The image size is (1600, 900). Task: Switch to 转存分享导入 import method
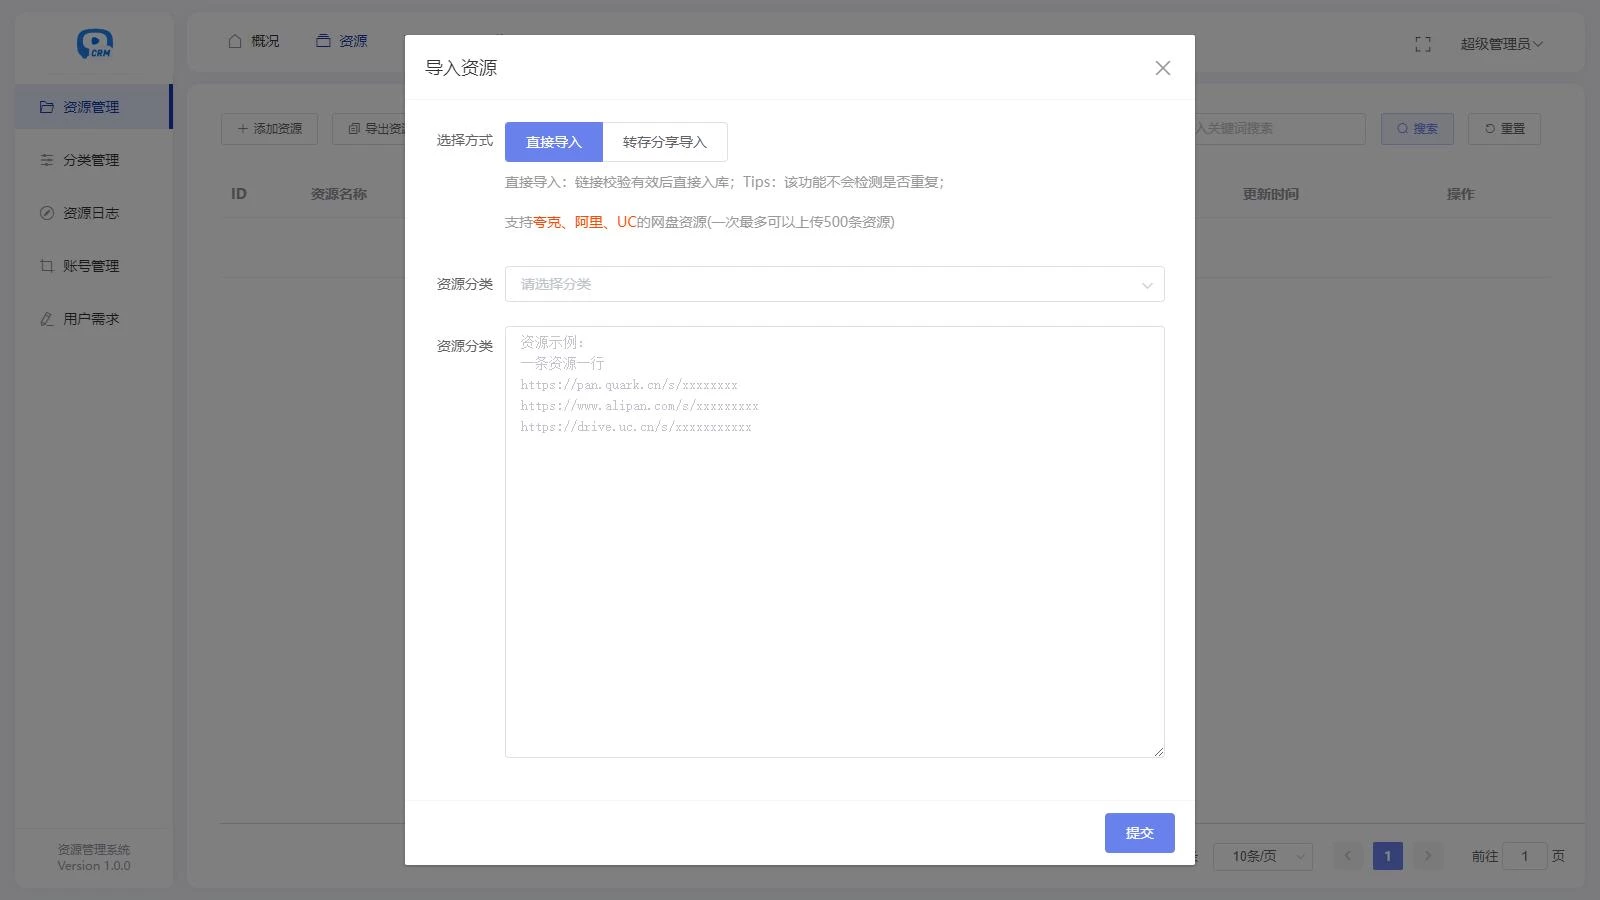664,142
